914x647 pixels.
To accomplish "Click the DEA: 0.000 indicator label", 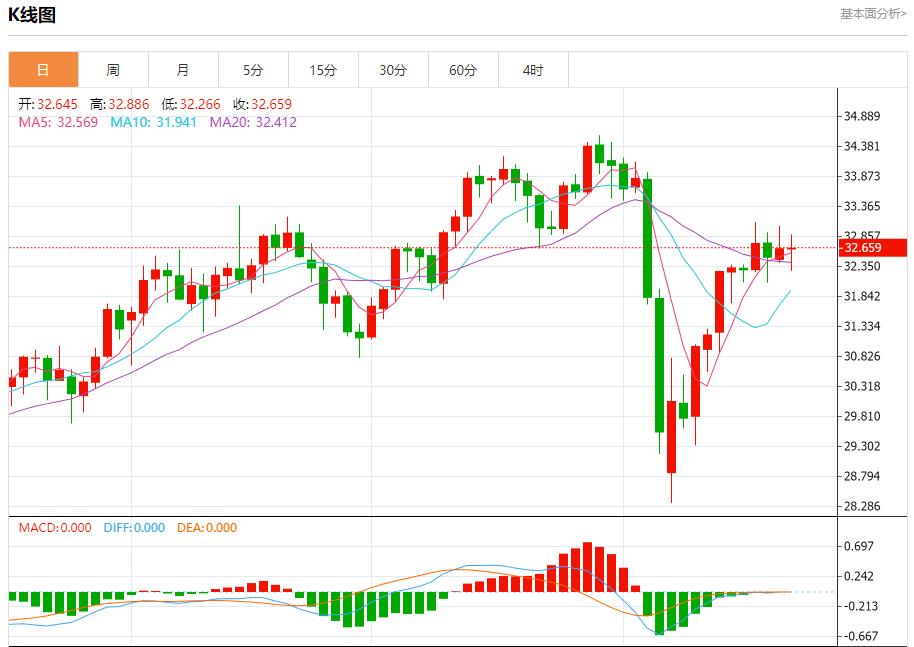I will click(x=207, y=528).
